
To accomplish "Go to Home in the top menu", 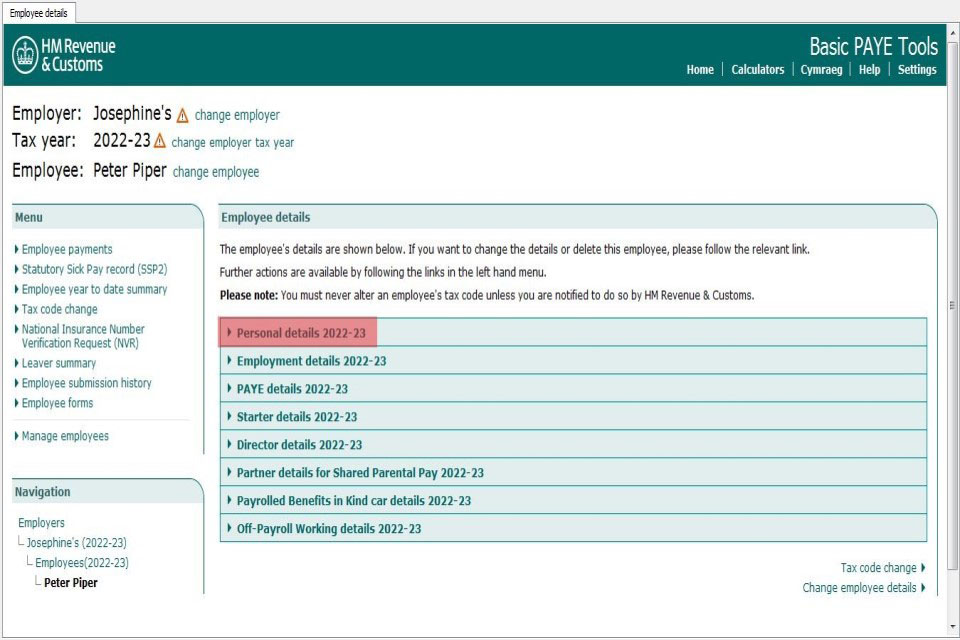I will click(700, 69).
